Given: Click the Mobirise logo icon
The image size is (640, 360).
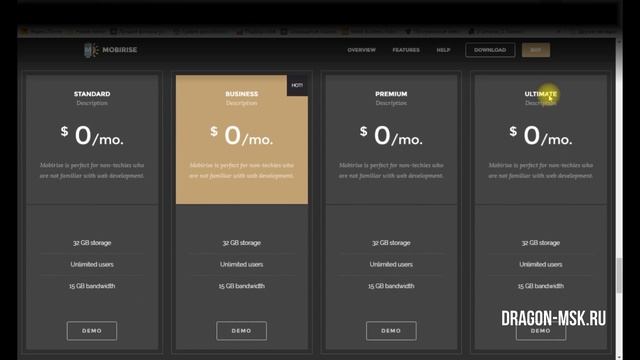Looking at the screenshot, I should [x=91, y=50].
